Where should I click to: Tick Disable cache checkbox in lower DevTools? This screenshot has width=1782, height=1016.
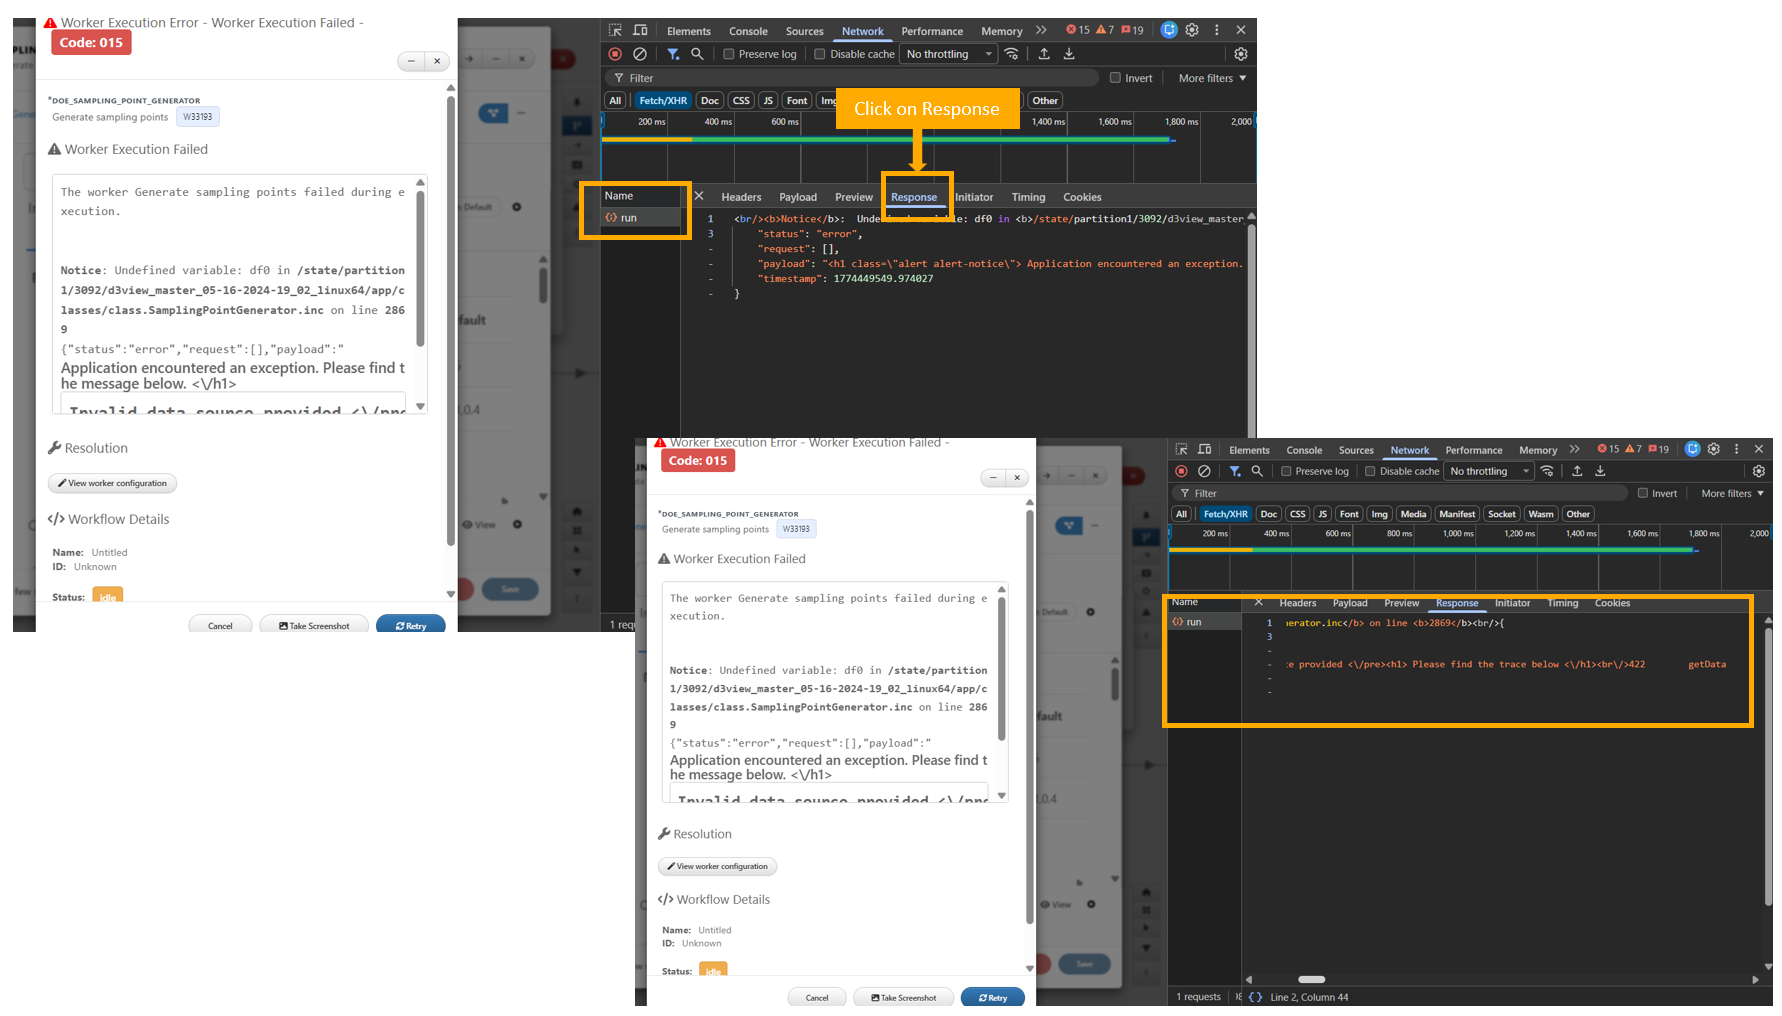(1370, 471)
